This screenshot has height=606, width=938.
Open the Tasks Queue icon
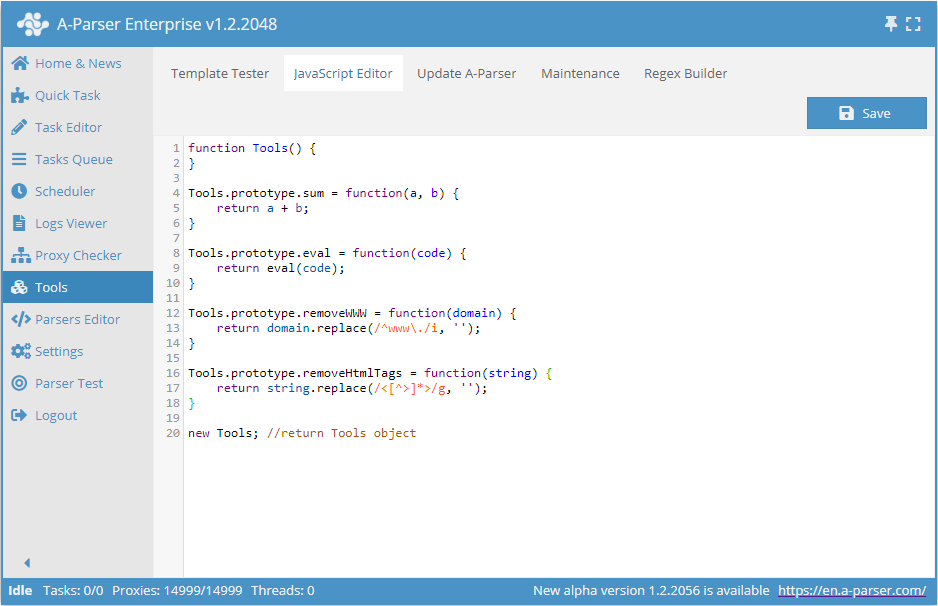point(20,159)
